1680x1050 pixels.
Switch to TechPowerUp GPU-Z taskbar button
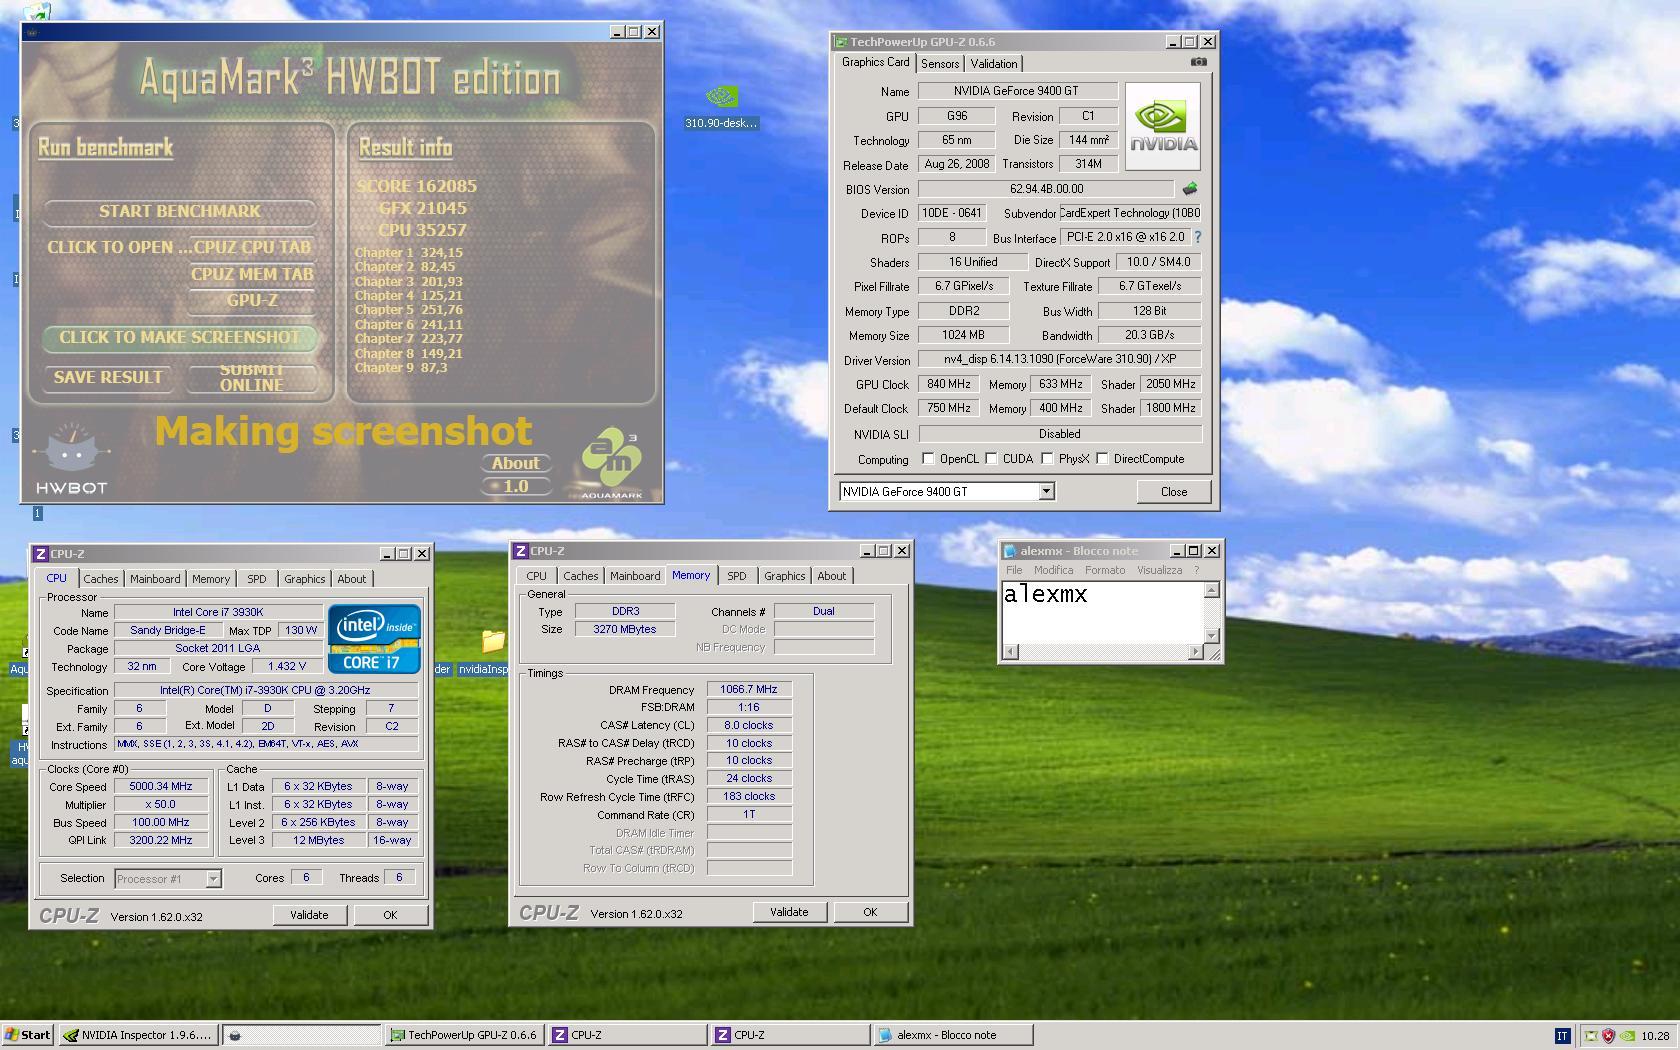pos(464,1035)
